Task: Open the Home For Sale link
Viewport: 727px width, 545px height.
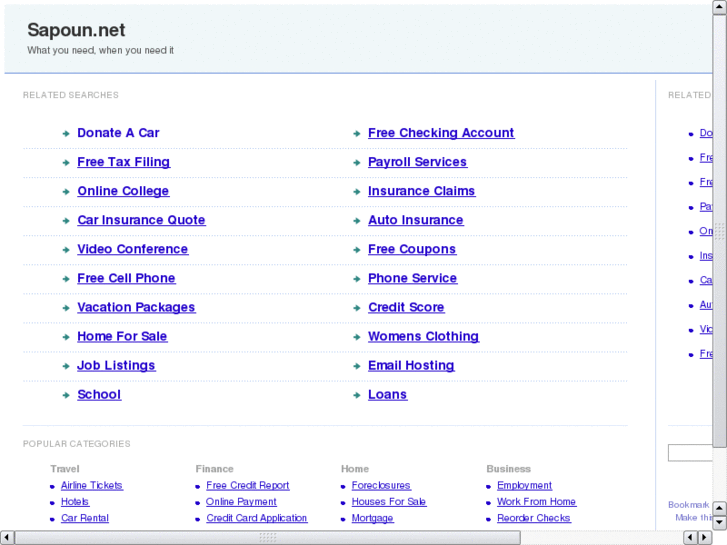Action: 122,336
